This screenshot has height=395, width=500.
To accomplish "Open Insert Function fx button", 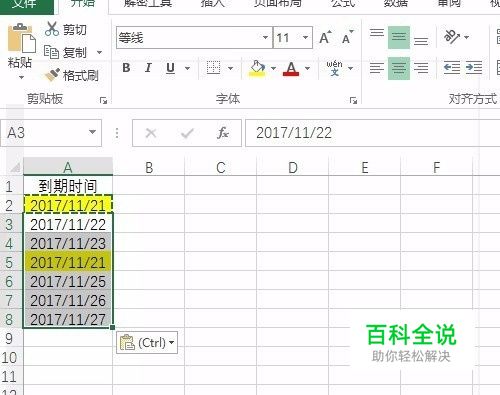I will [223, 133].
